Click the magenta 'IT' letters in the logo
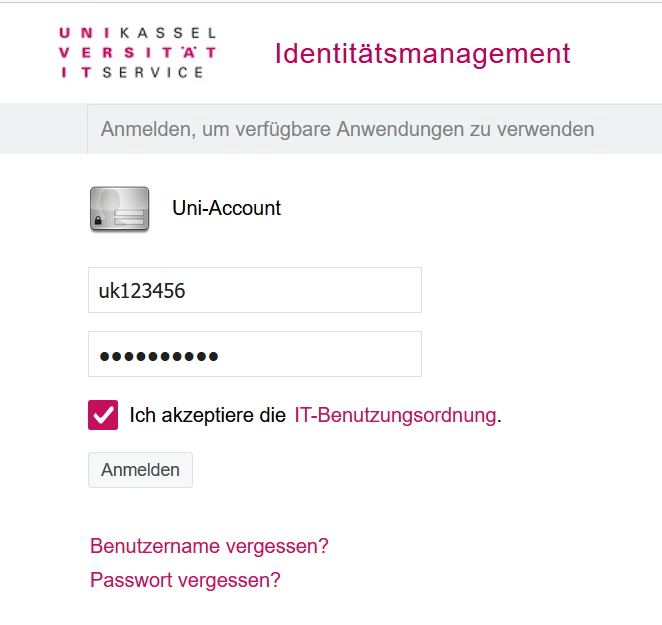This screenshot has height=625, width=662. pos(76,72)
